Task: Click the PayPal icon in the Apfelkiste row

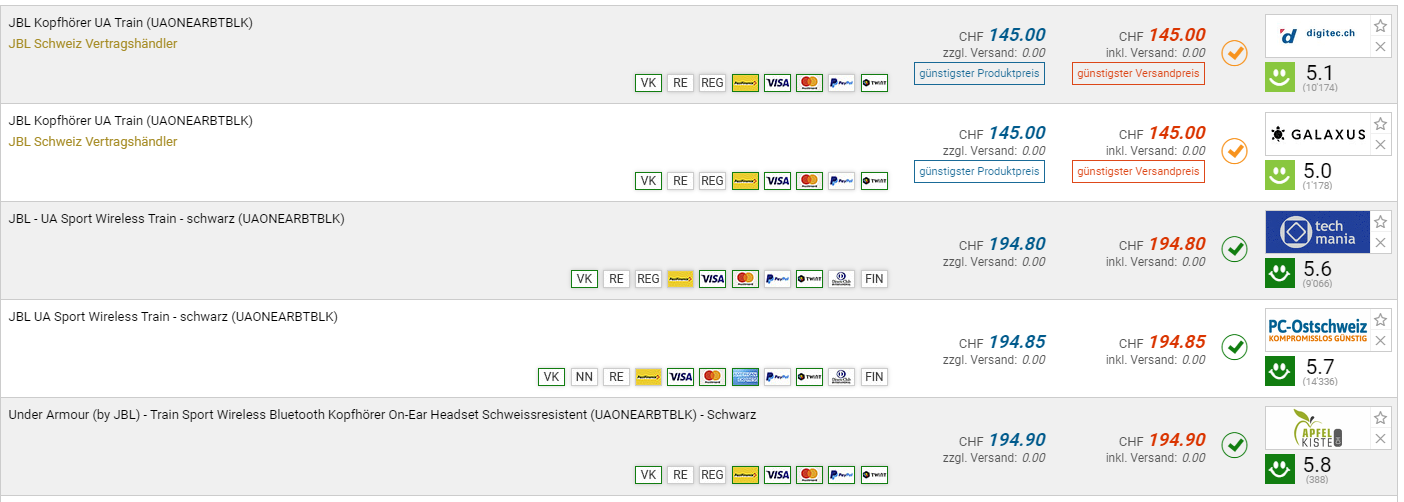Action: (x=841, y=475)
